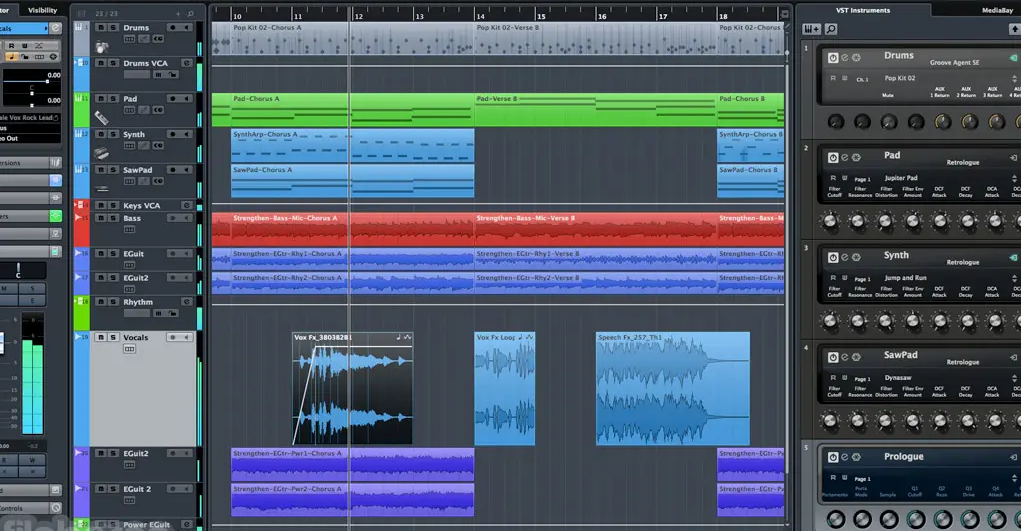
Task: Select the Vox Fx_38038281 audio clip
Action: point(352,389)
